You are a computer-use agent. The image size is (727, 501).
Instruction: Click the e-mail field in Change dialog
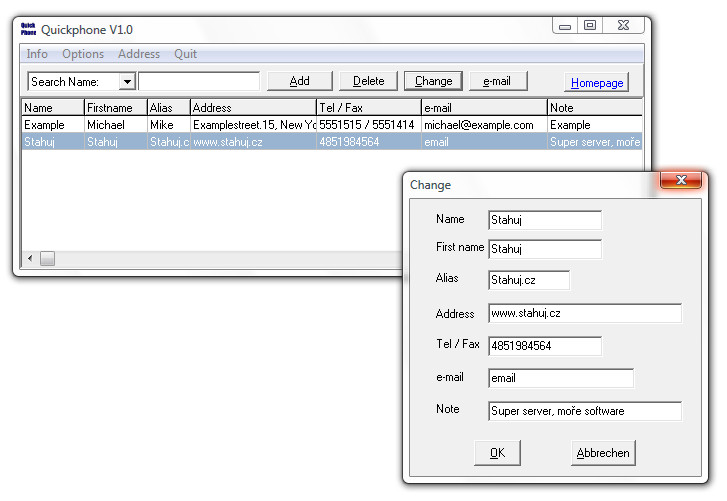coord(561,378)
